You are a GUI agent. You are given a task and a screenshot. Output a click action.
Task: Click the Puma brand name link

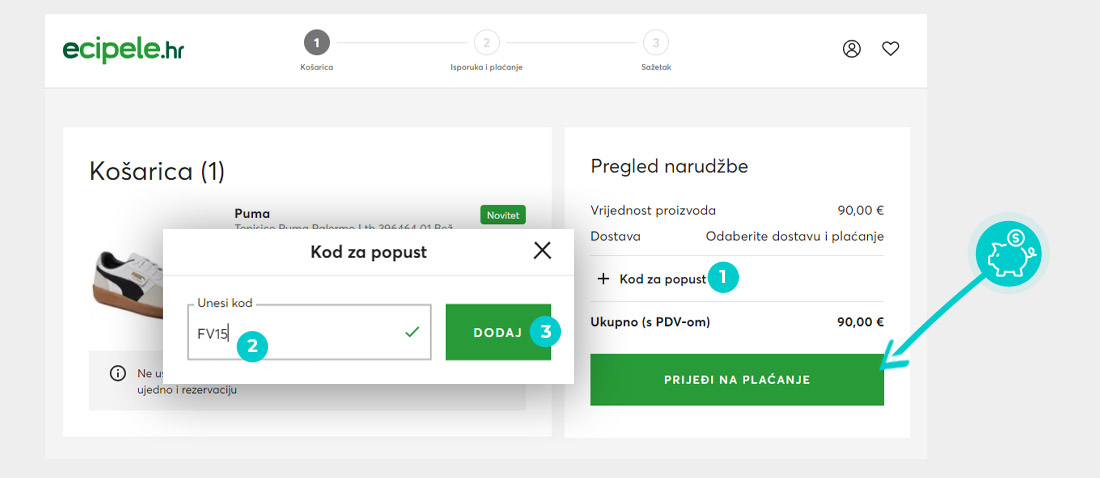pyautogui.click(x=252, y=213)
